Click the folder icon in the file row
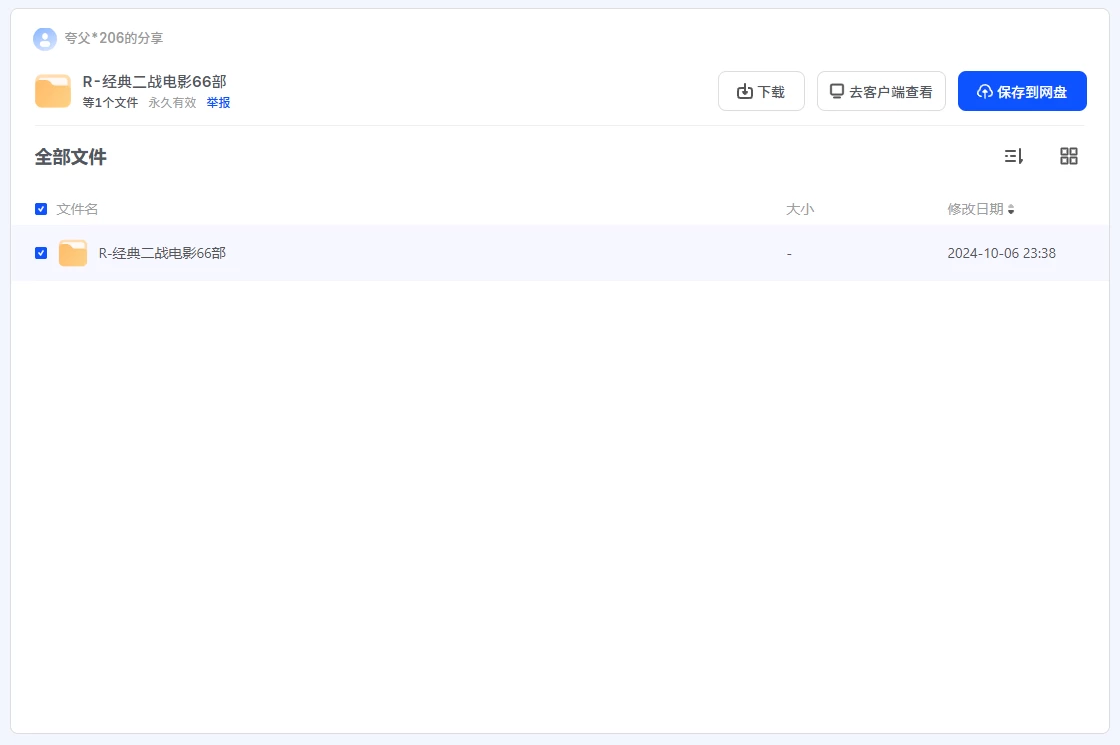 [73, 254]
